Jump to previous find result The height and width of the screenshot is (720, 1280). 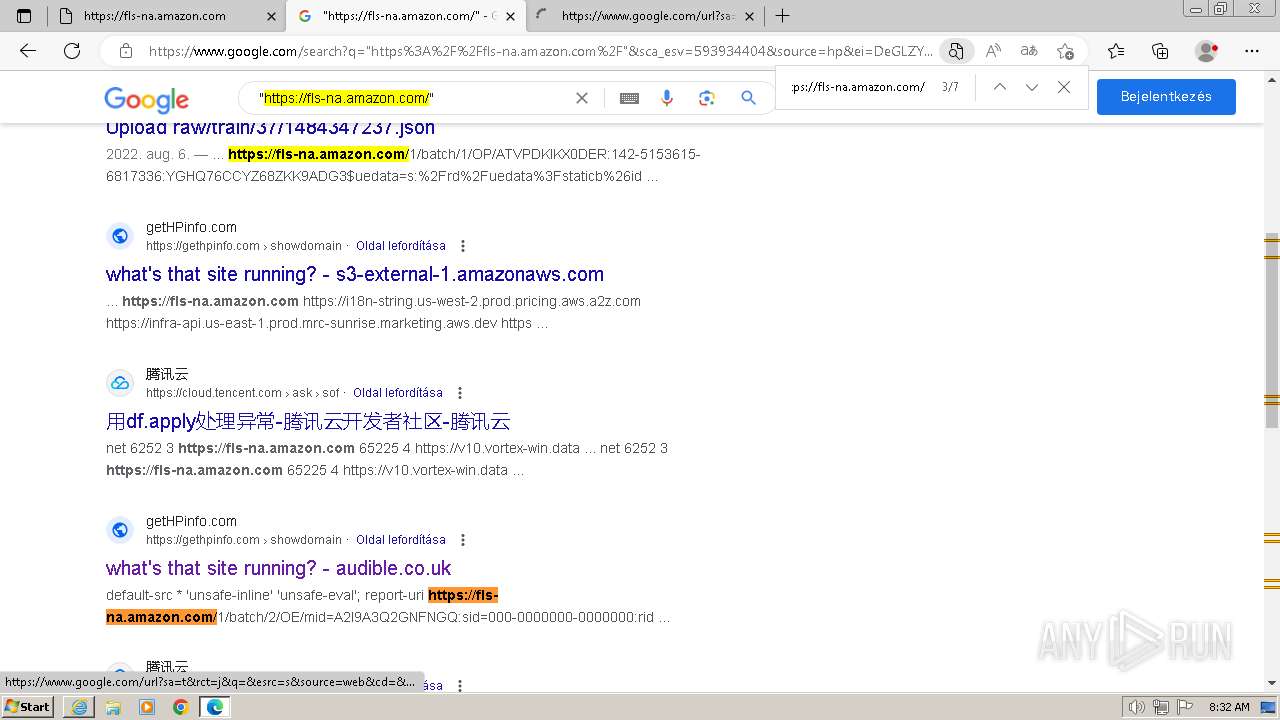tap(999, 87)
